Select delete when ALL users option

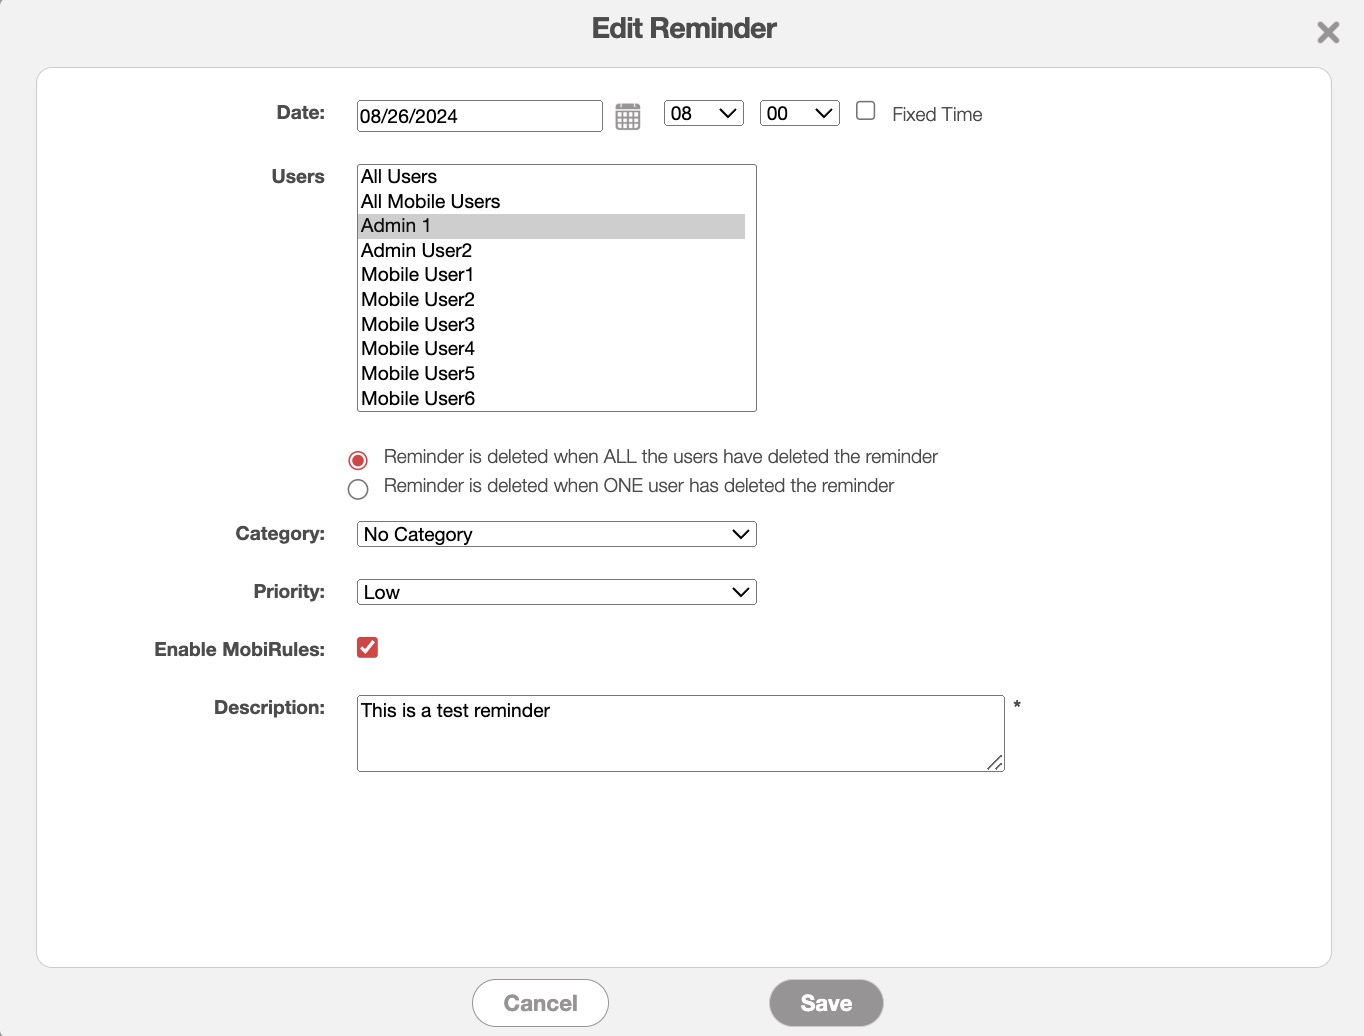coord(358,460)
